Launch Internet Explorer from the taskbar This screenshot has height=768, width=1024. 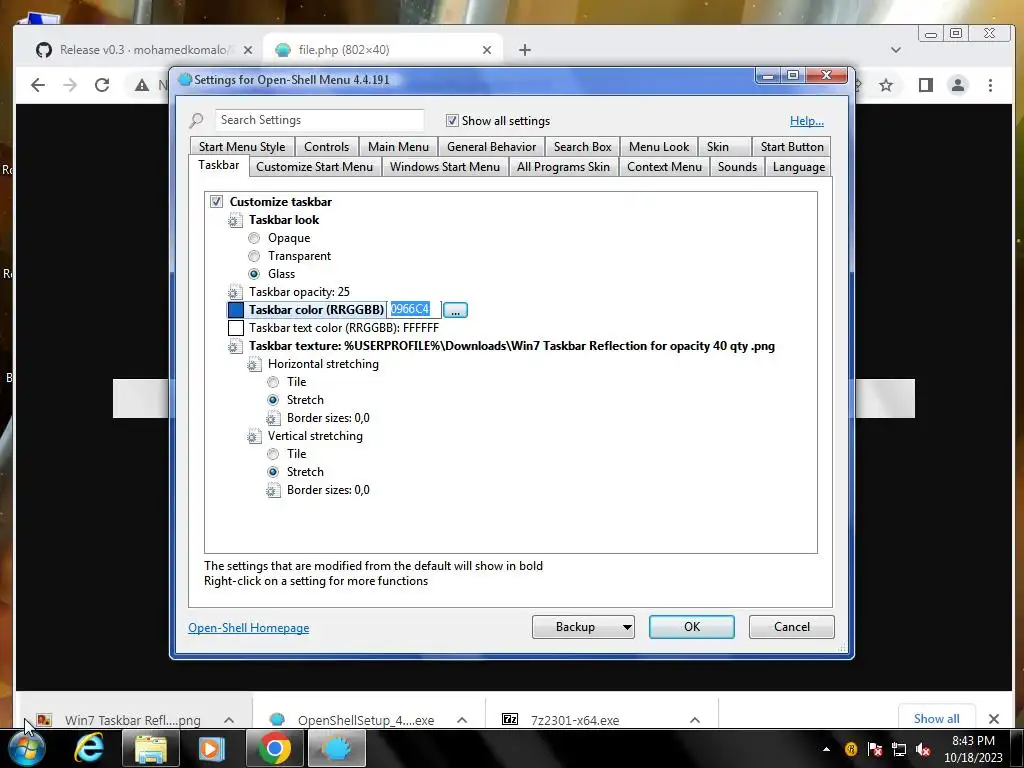pyautogui.click(x=89, y=748)
